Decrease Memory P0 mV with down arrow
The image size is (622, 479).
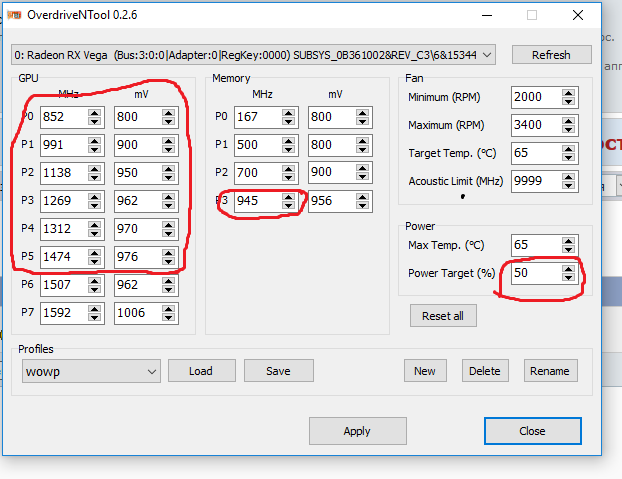(363, 121)
